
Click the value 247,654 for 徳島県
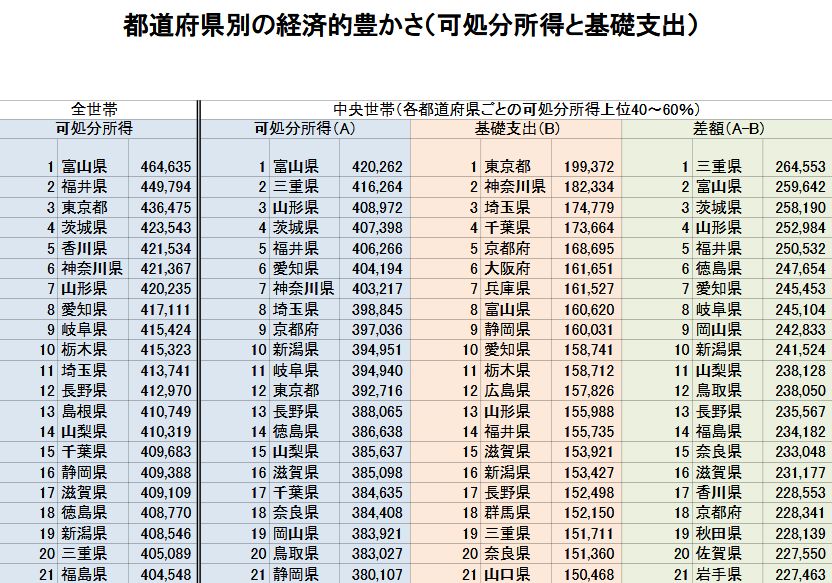coord(801,268)
